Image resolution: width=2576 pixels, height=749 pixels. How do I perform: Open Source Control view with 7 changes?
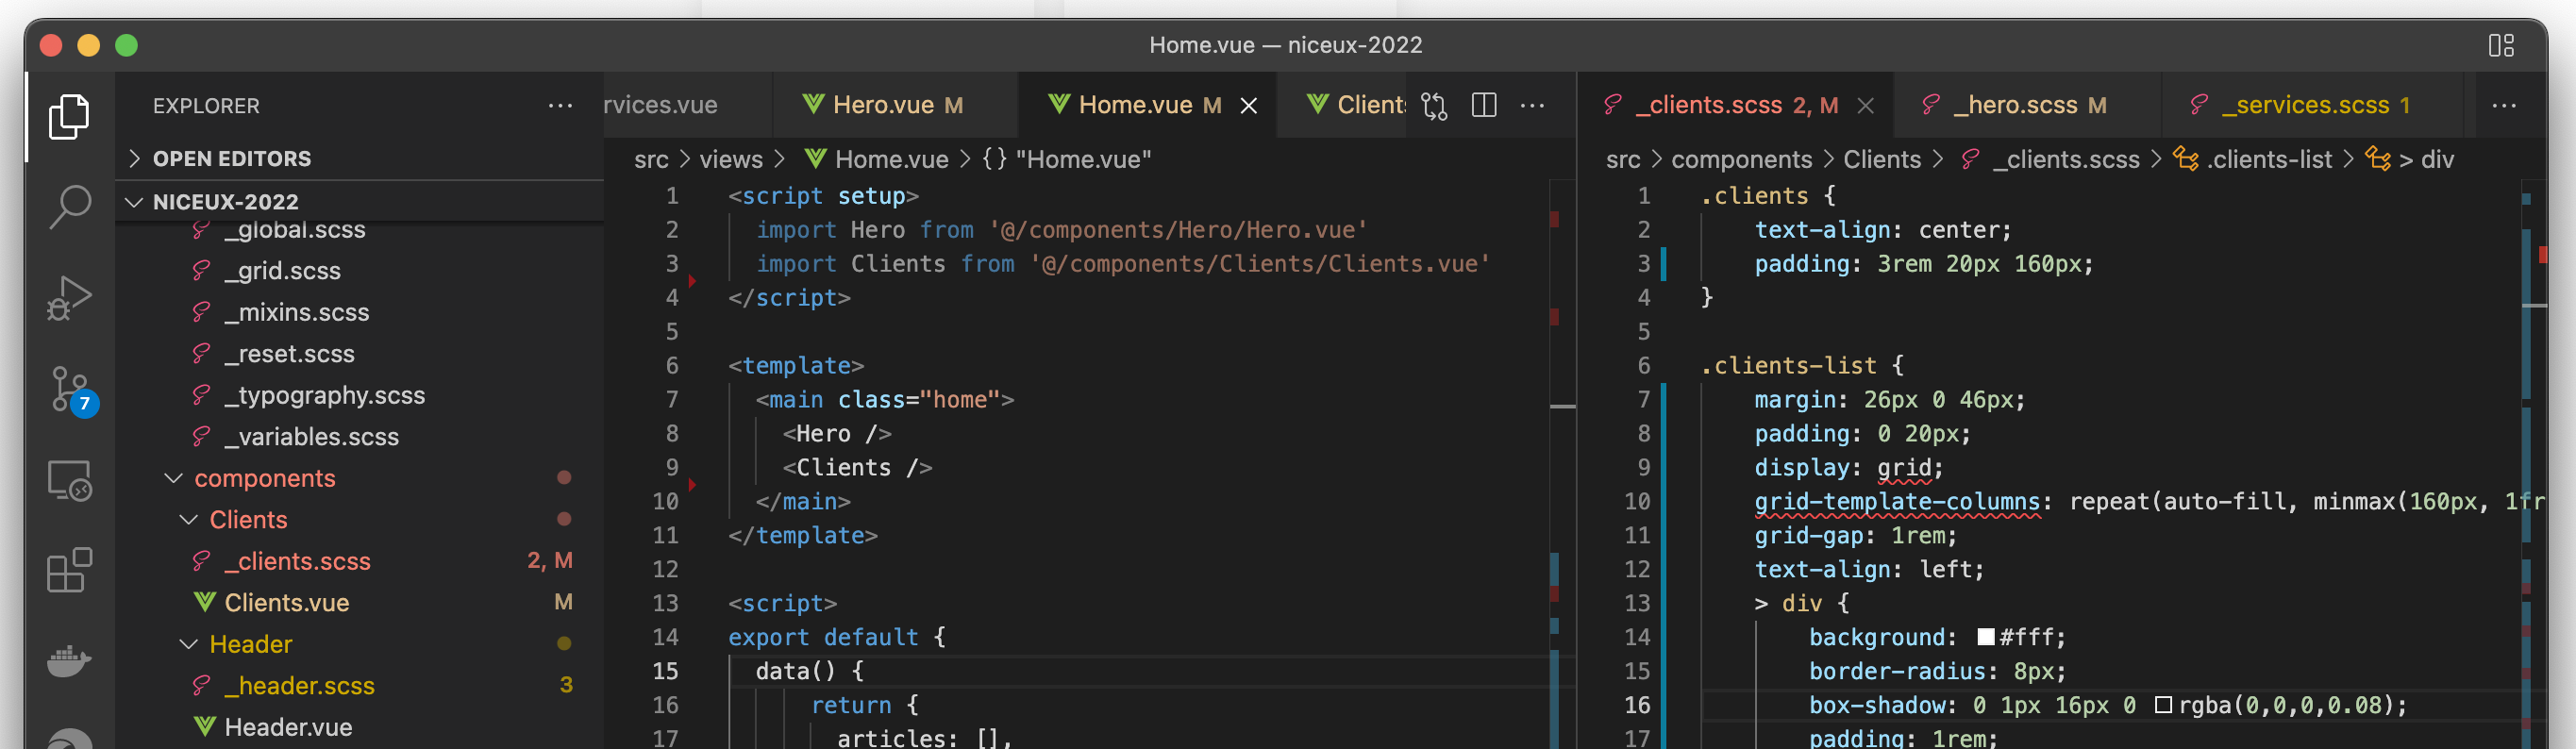point(71,390)
